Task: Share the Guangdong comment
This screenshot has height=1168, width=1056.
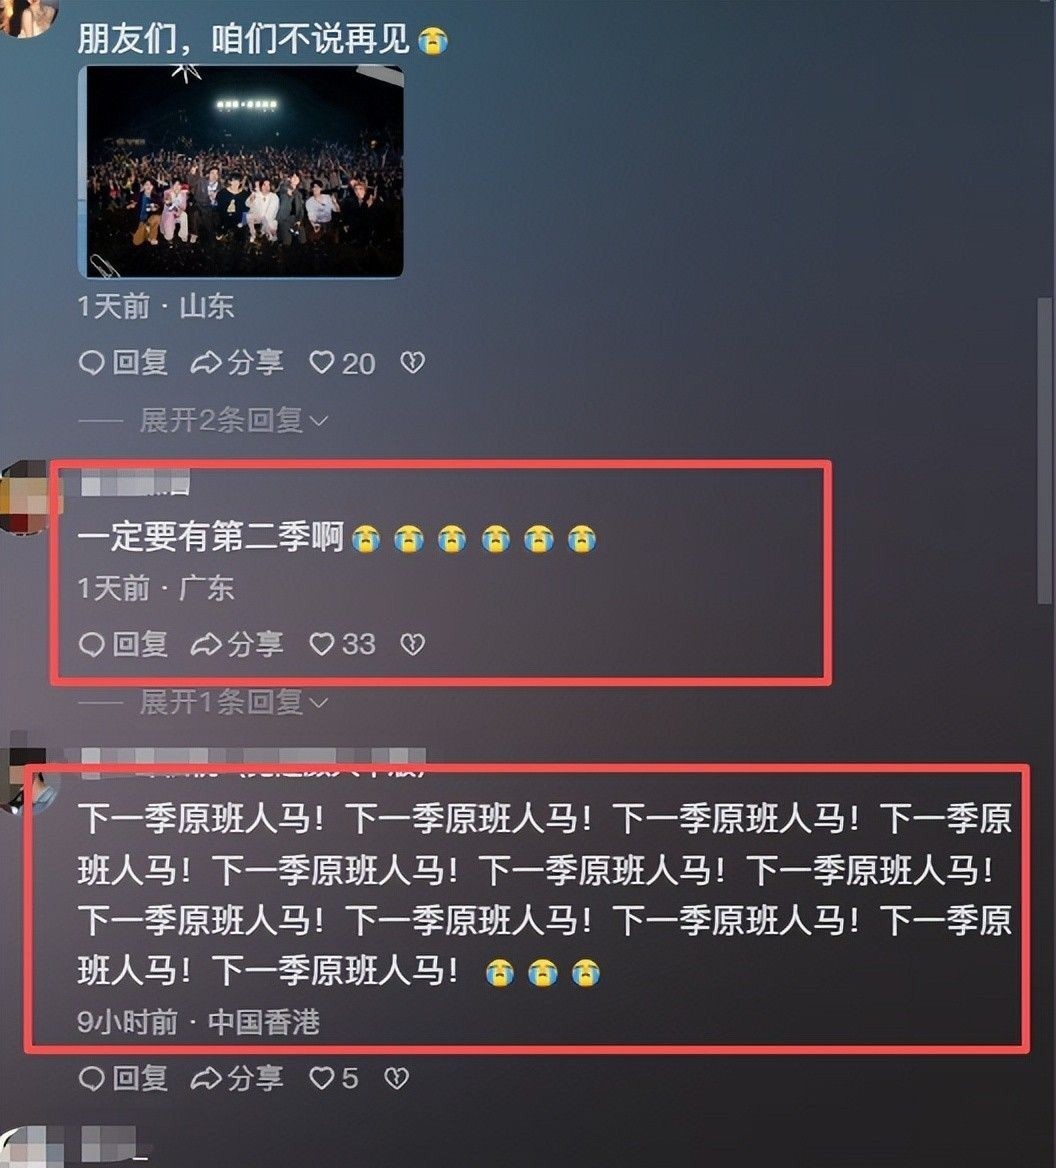Action: pyautogui.click(x=237, y=644)
